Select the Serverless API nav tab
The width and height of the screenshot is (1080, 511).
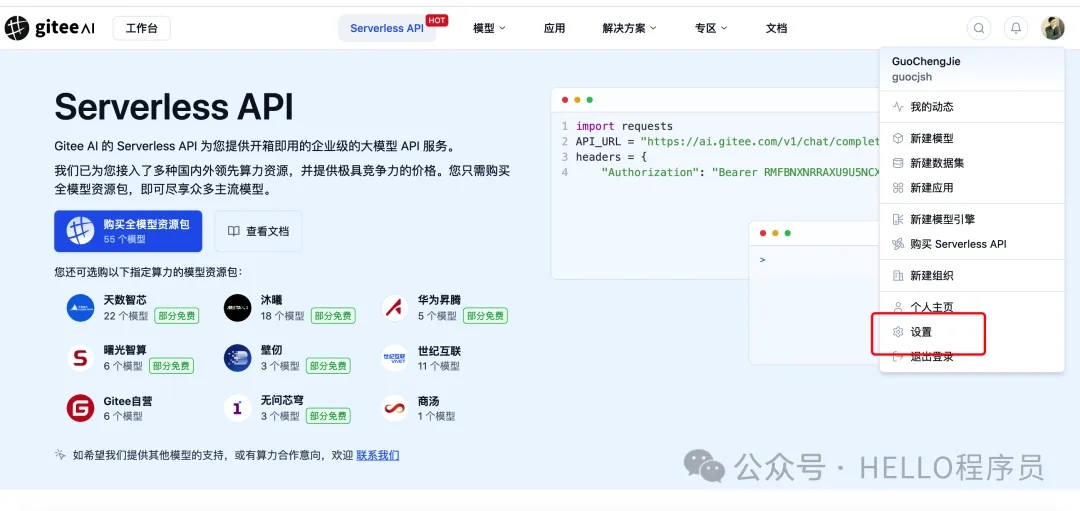[386, 28]
